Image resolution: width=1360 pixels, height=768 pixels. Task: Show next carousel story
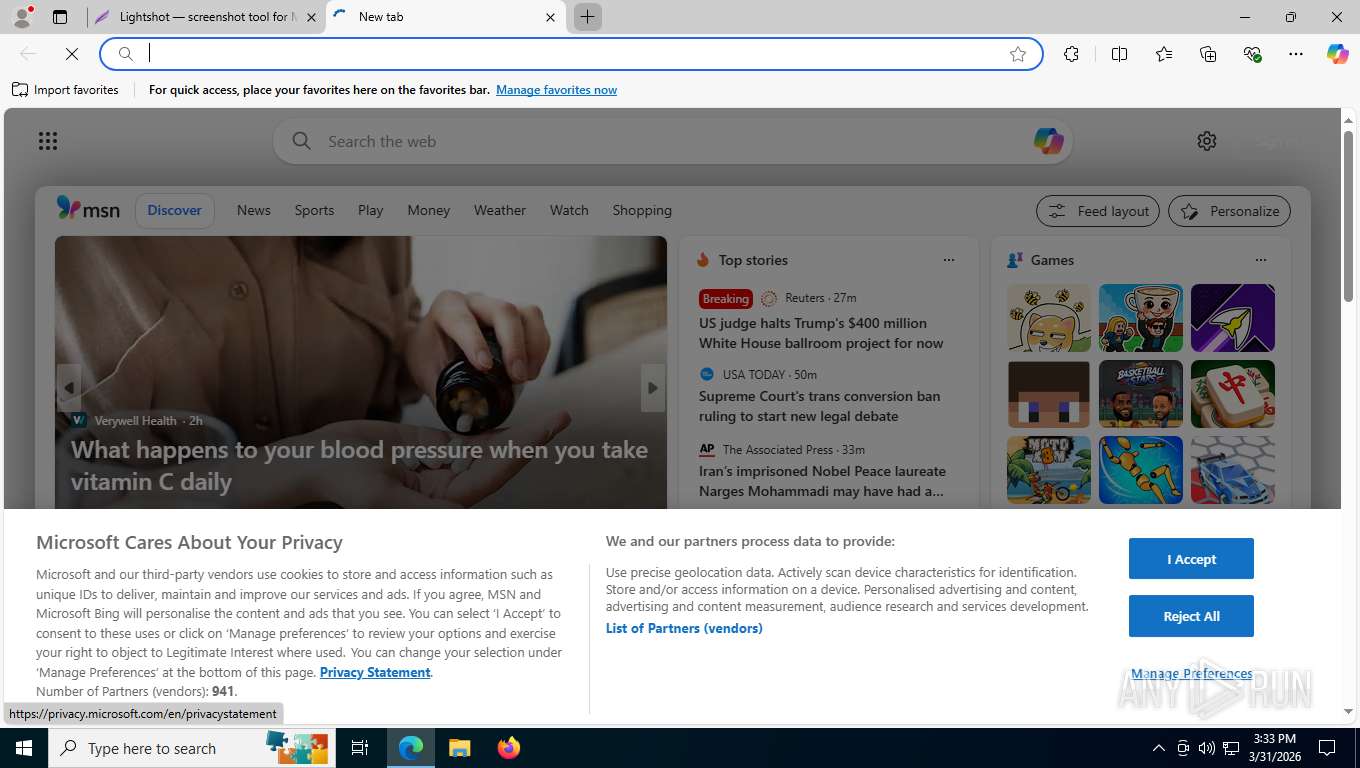pyautogui.click(x=653, y=388)
